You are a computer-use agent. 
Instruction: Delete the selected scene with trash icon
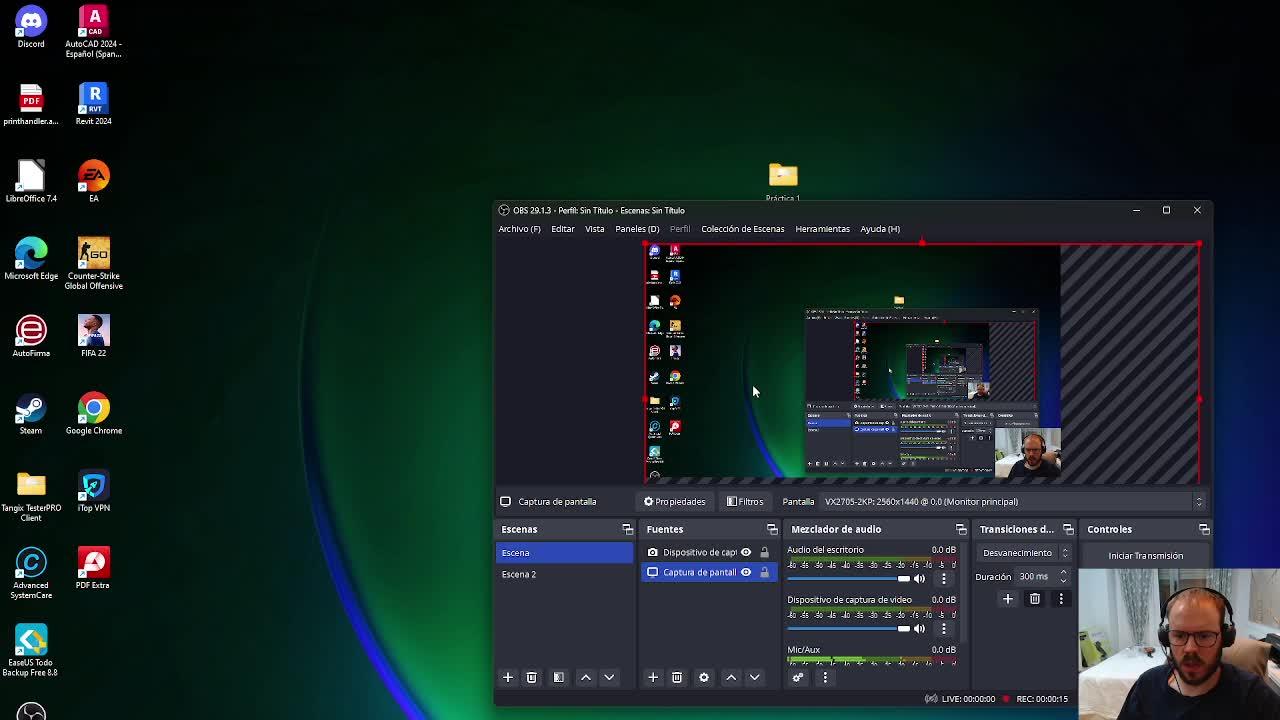532,677
